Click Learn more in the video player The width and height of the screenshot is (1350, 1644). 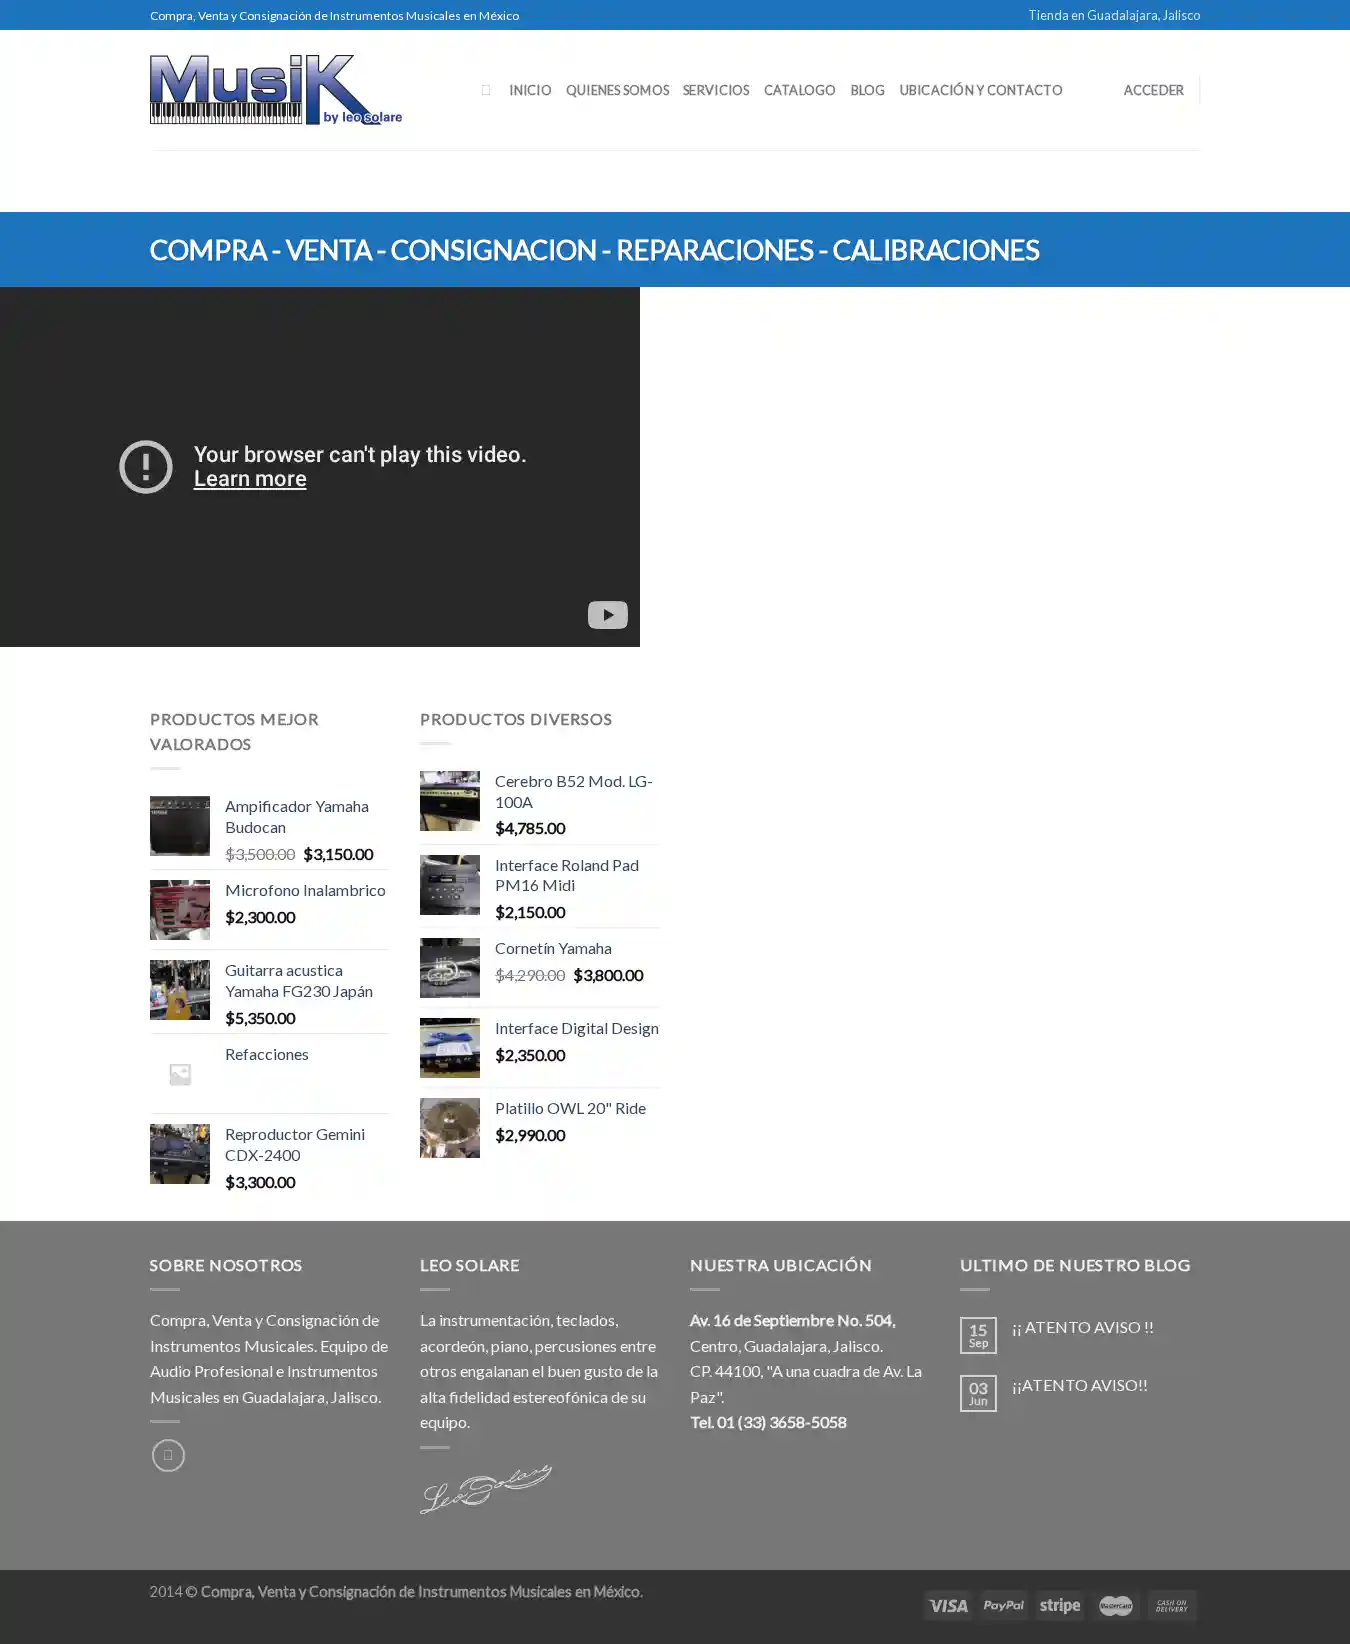click(250, 479)
